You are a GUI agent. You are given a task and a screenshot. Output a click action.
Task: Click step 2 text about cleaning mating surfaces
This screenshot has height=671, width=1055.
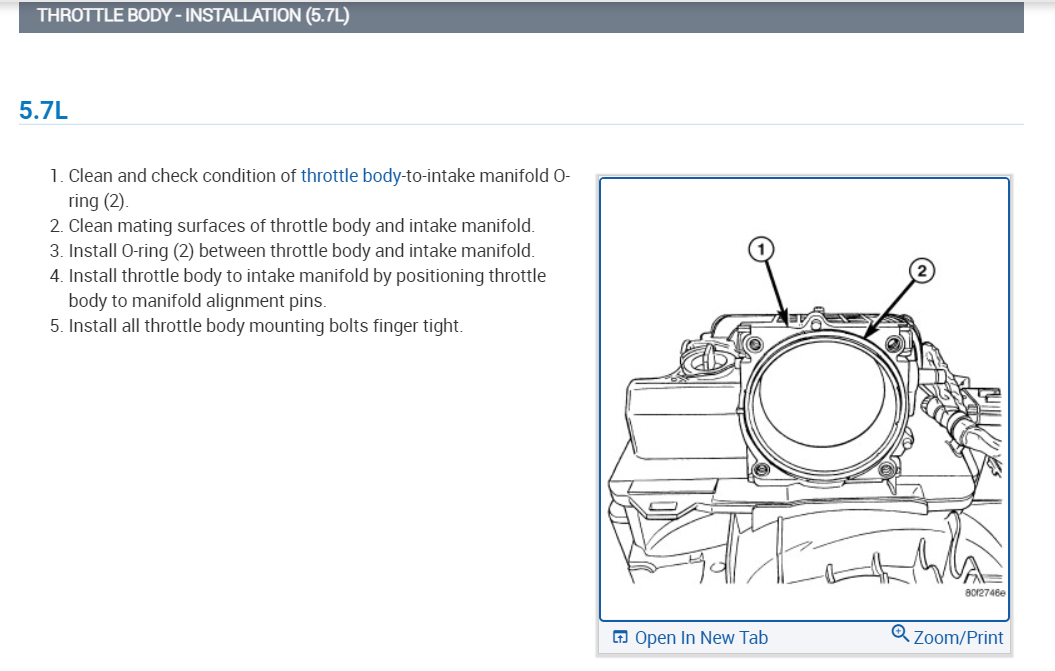click(301, 226)
